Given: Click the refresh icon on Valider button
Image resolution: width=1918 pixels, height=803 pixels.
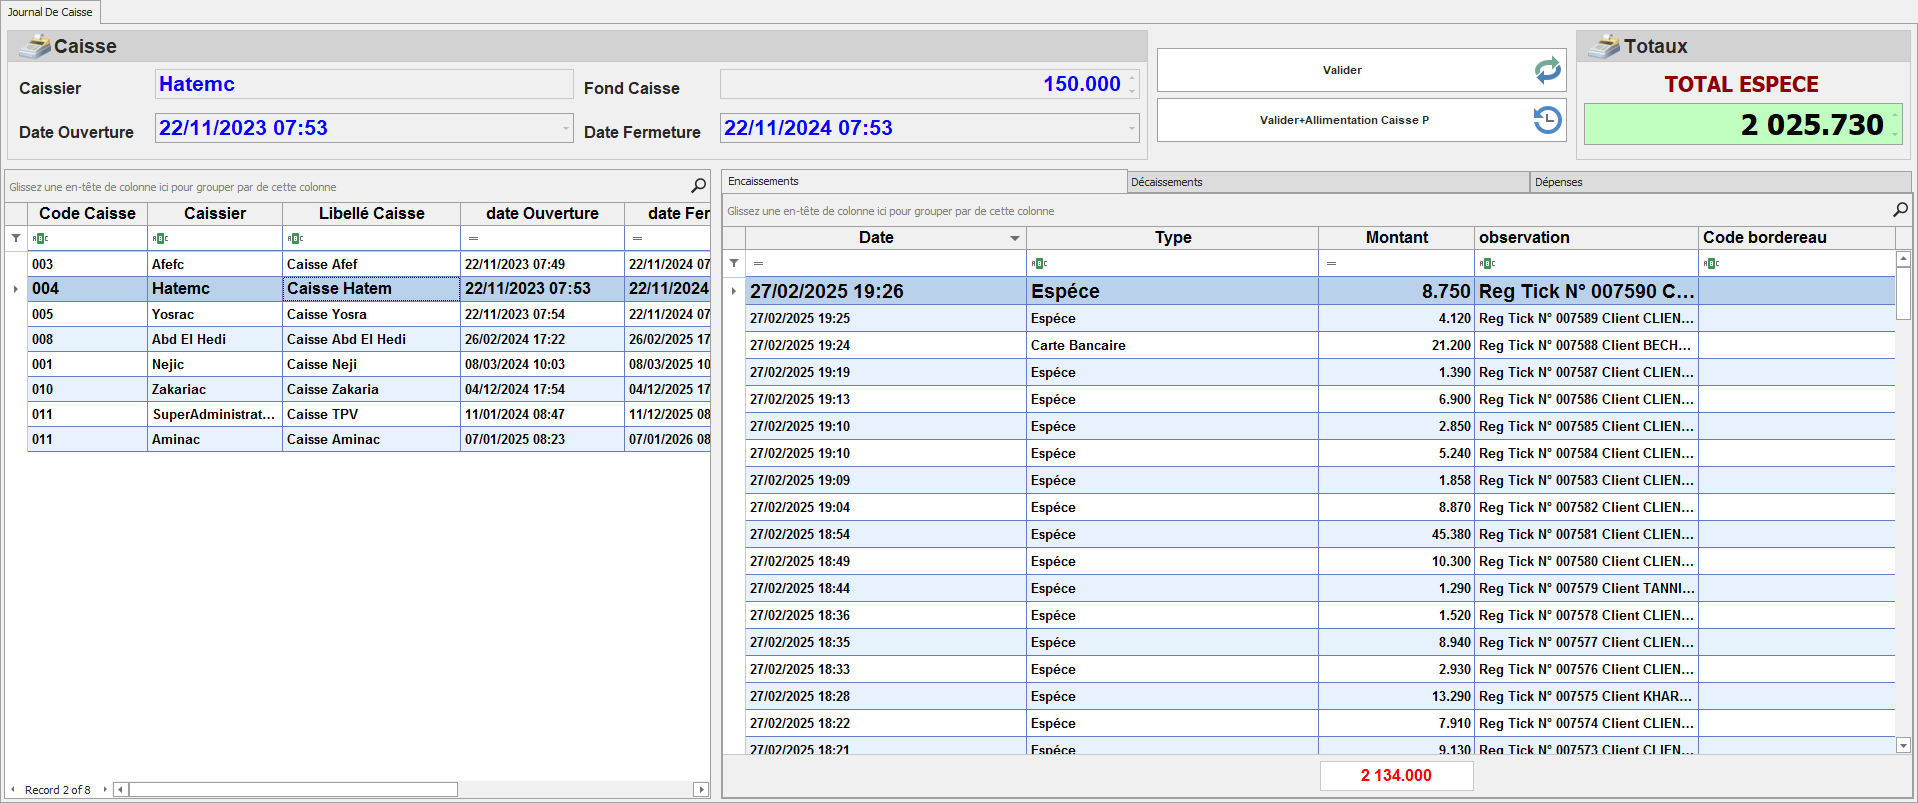Looking at the screenshot, I should tap(1547, 70).
